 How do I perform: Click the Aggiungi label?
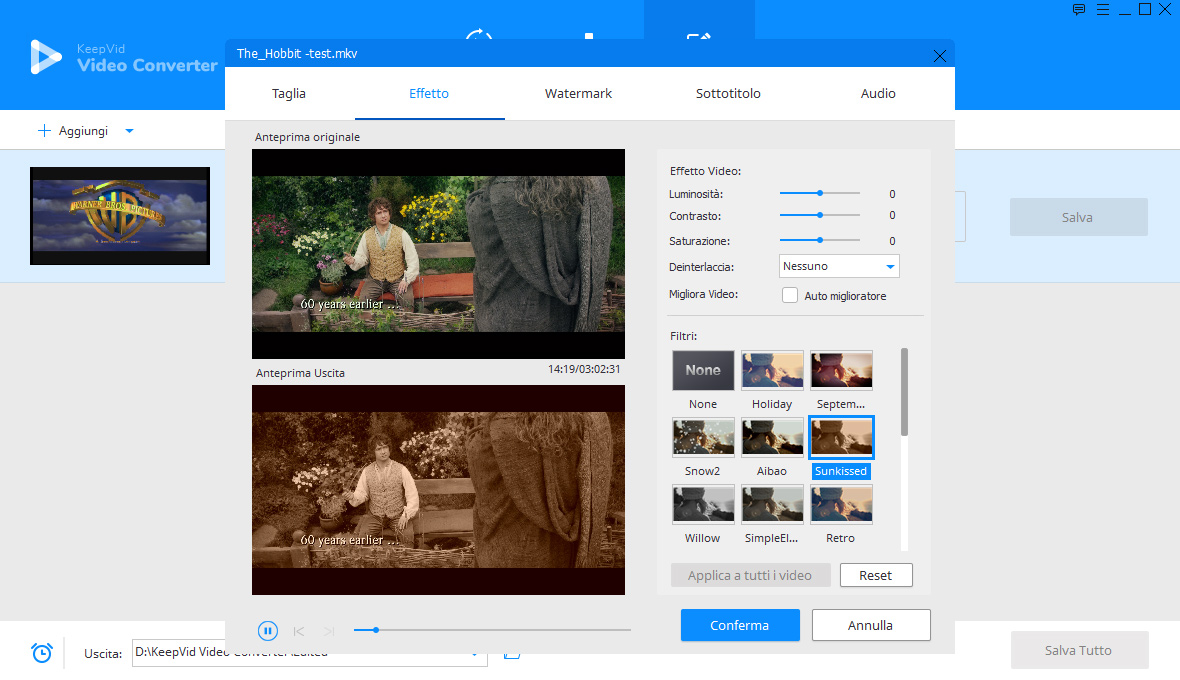[84, 131]
